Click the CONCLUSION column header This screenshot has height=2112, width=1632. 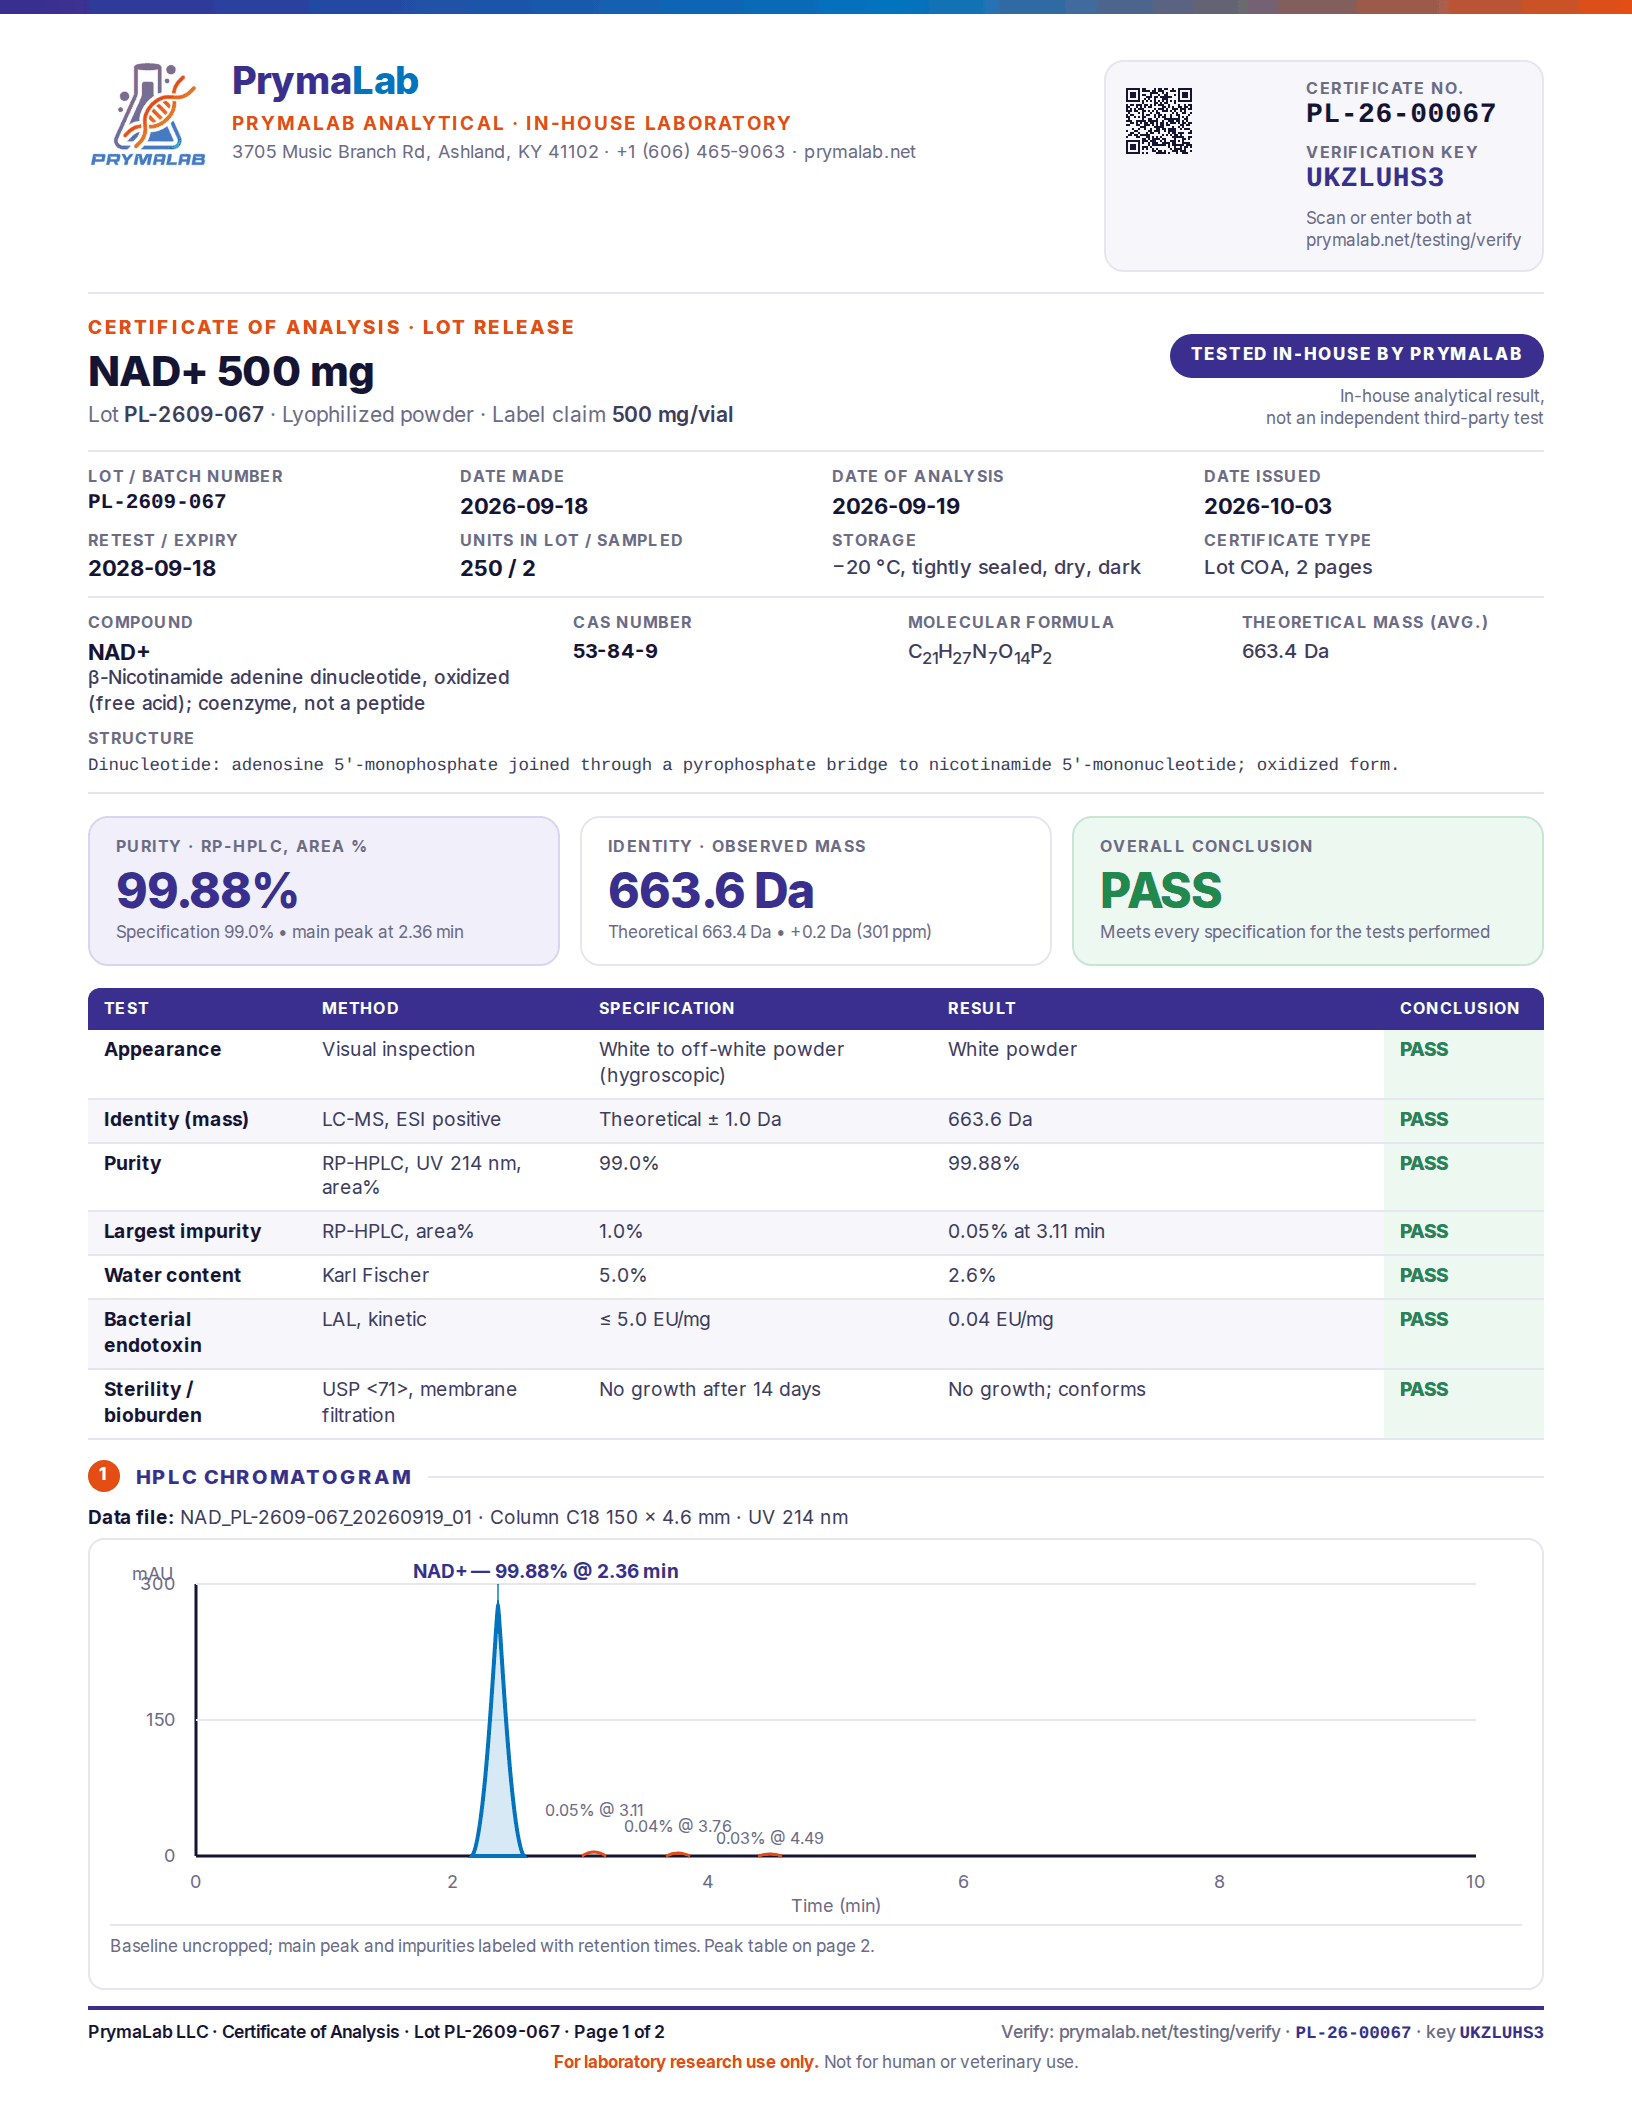[1459, 1008]
